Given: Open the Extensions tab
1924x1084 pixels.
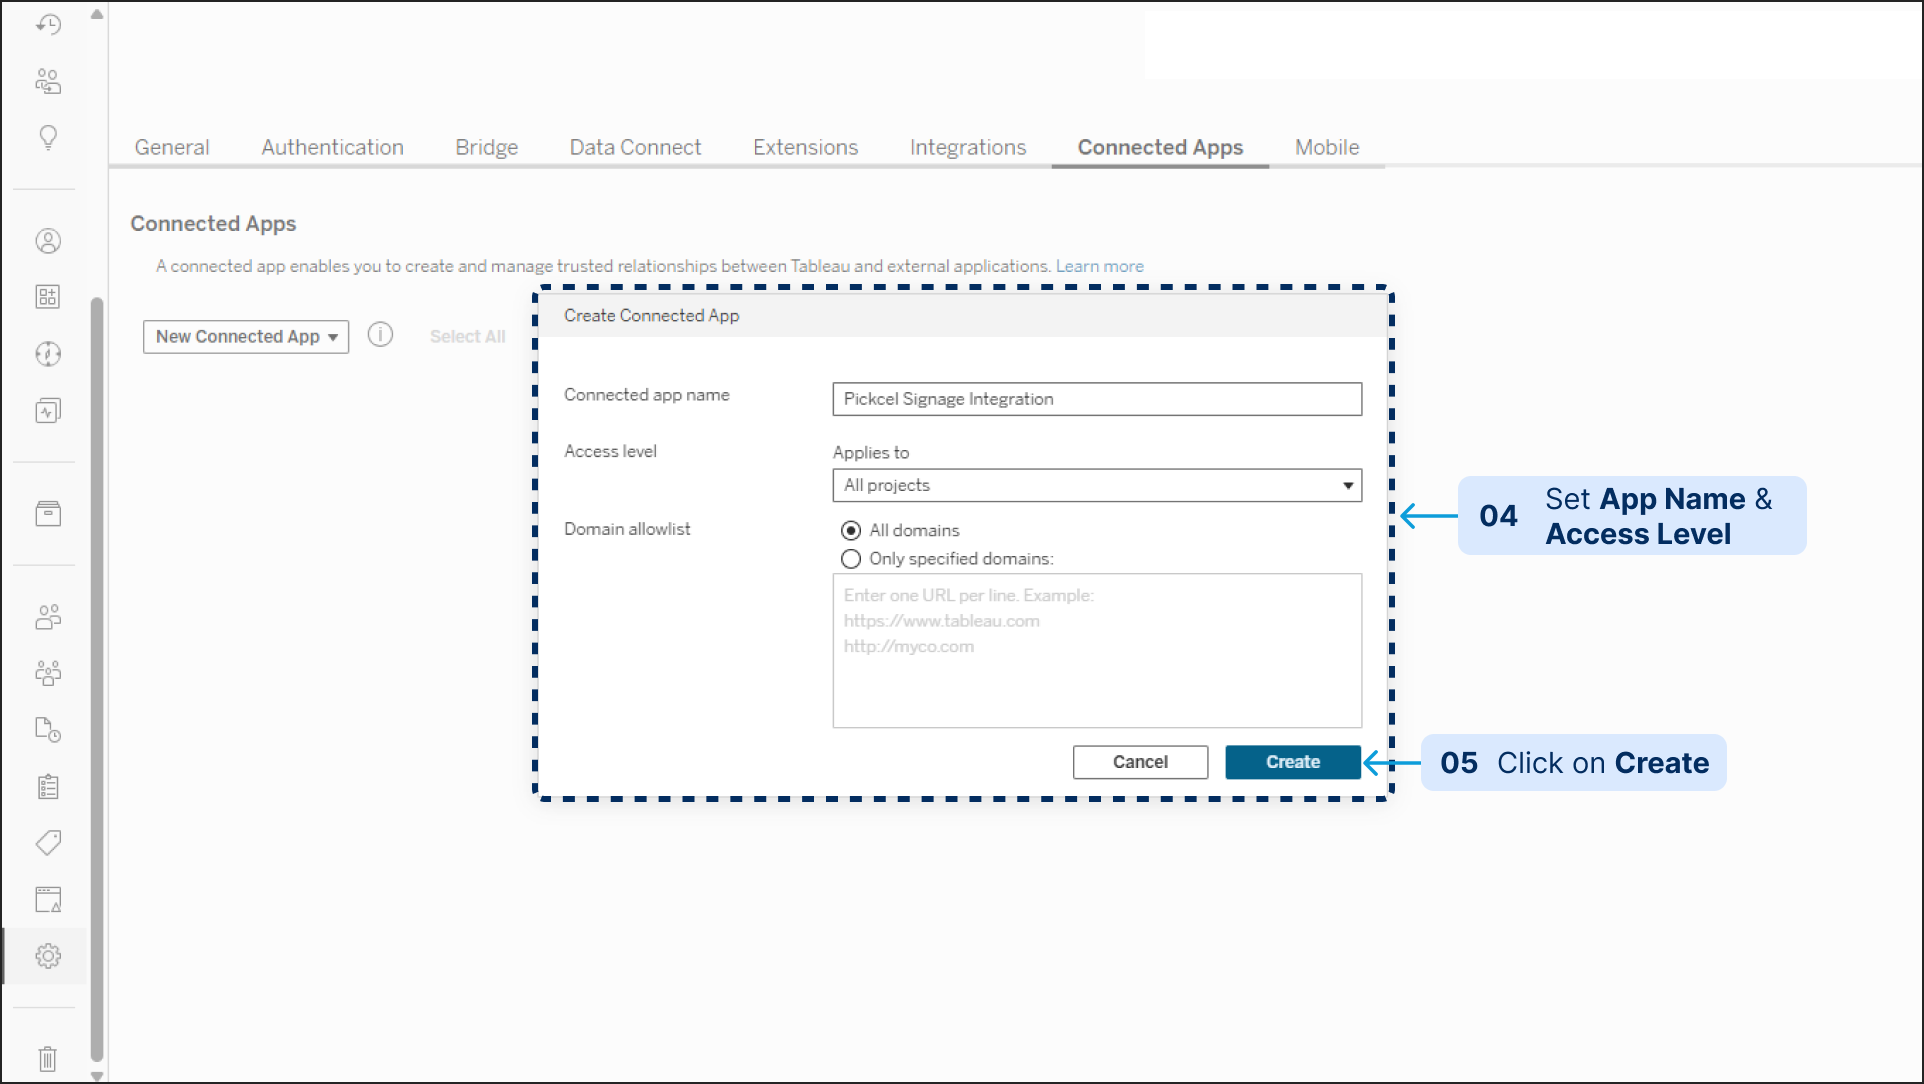Looking at the screenshot, I should [805, 147].
